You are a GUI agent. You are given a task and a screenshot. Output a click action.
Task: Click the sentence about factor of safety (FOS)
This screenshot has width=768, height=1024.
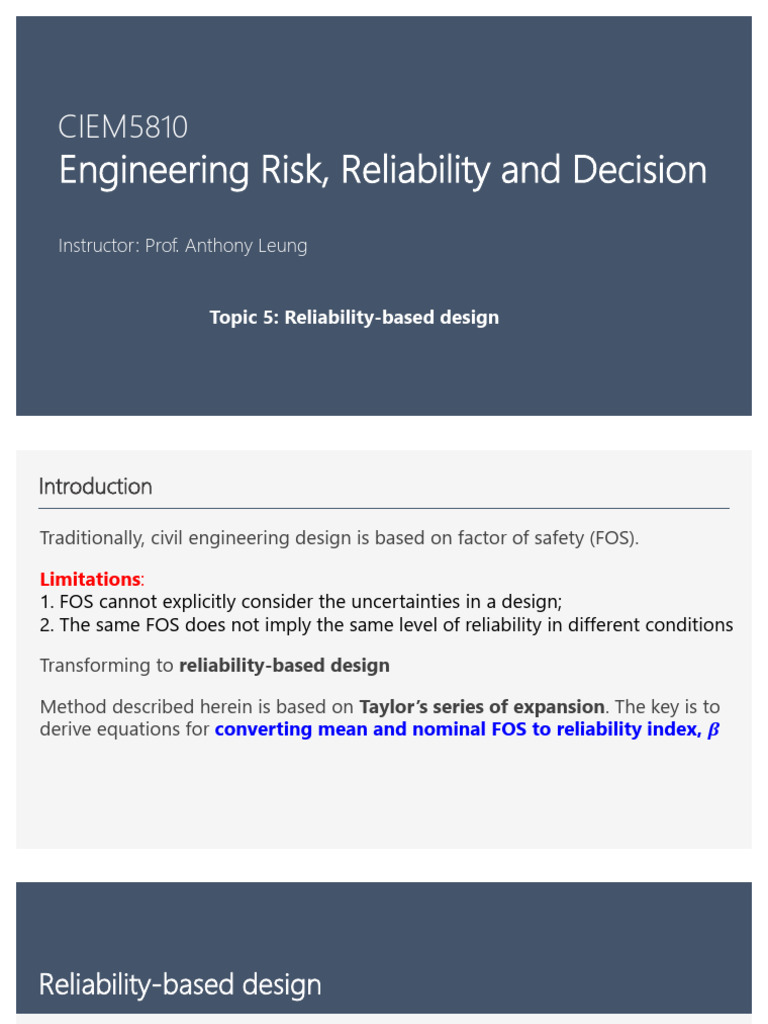[339, 538]
